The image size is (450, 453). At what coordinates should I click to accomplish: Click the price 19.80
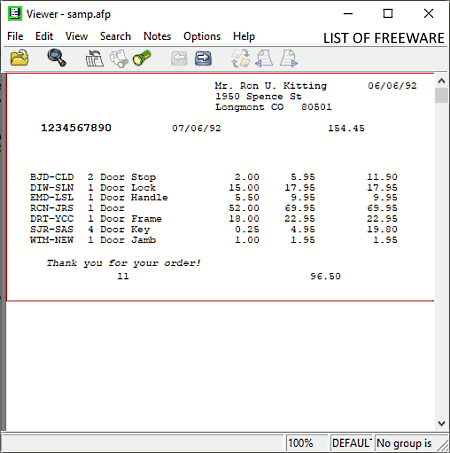(382, 229)
